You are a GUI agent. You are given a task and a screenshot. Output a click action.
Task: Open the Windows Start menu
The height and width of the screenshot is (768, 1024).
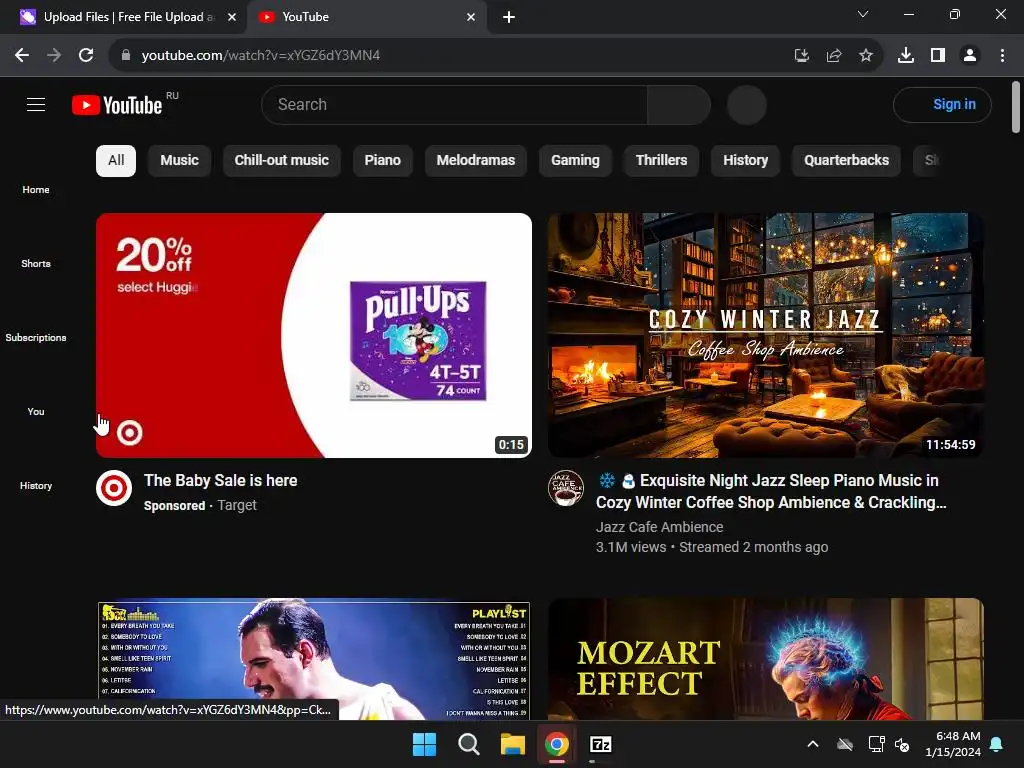(424, 744)
